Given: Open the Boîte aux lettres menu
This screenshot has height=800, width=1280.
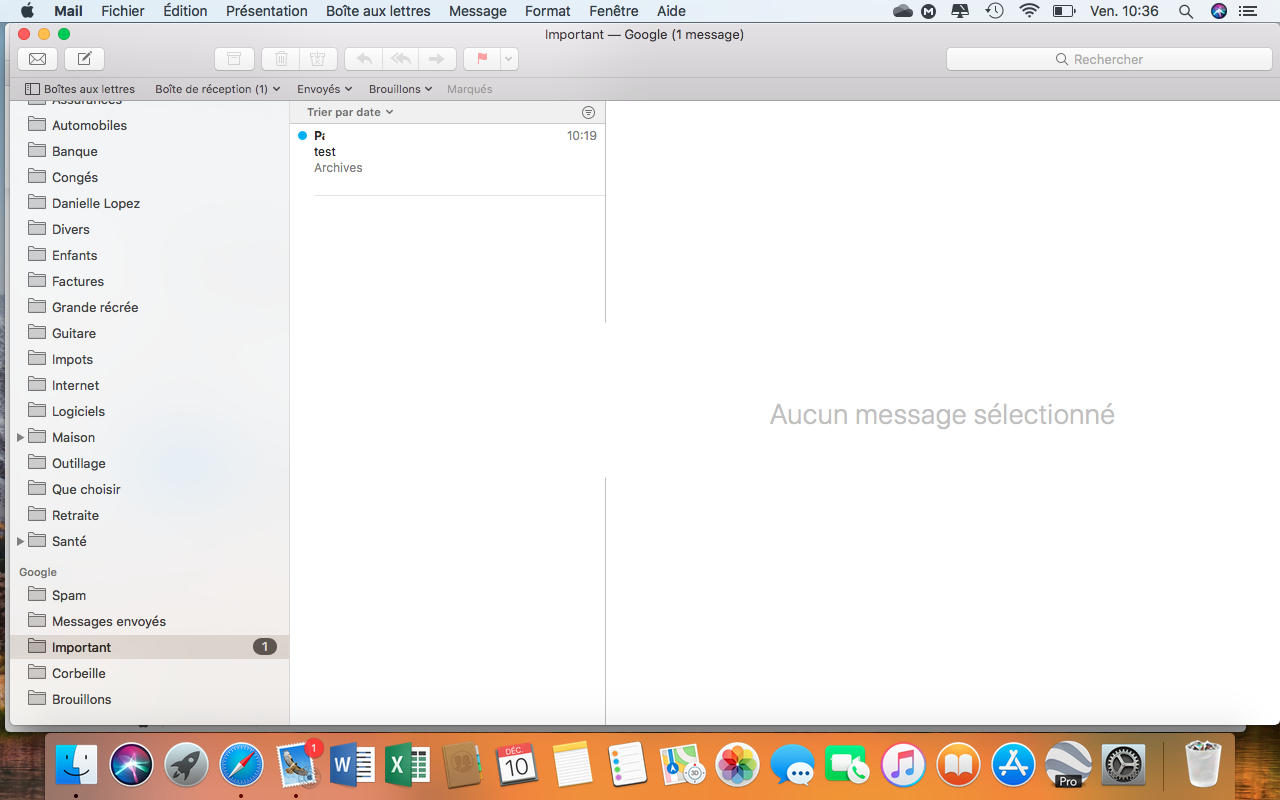Looking at the screenshot, I should (378, 11).
